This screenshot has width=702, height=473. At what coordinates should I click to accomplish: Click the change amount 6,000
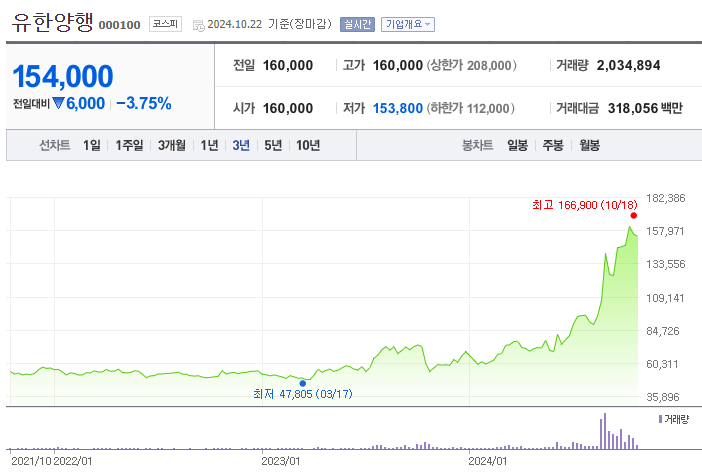[x=86, y=103]
